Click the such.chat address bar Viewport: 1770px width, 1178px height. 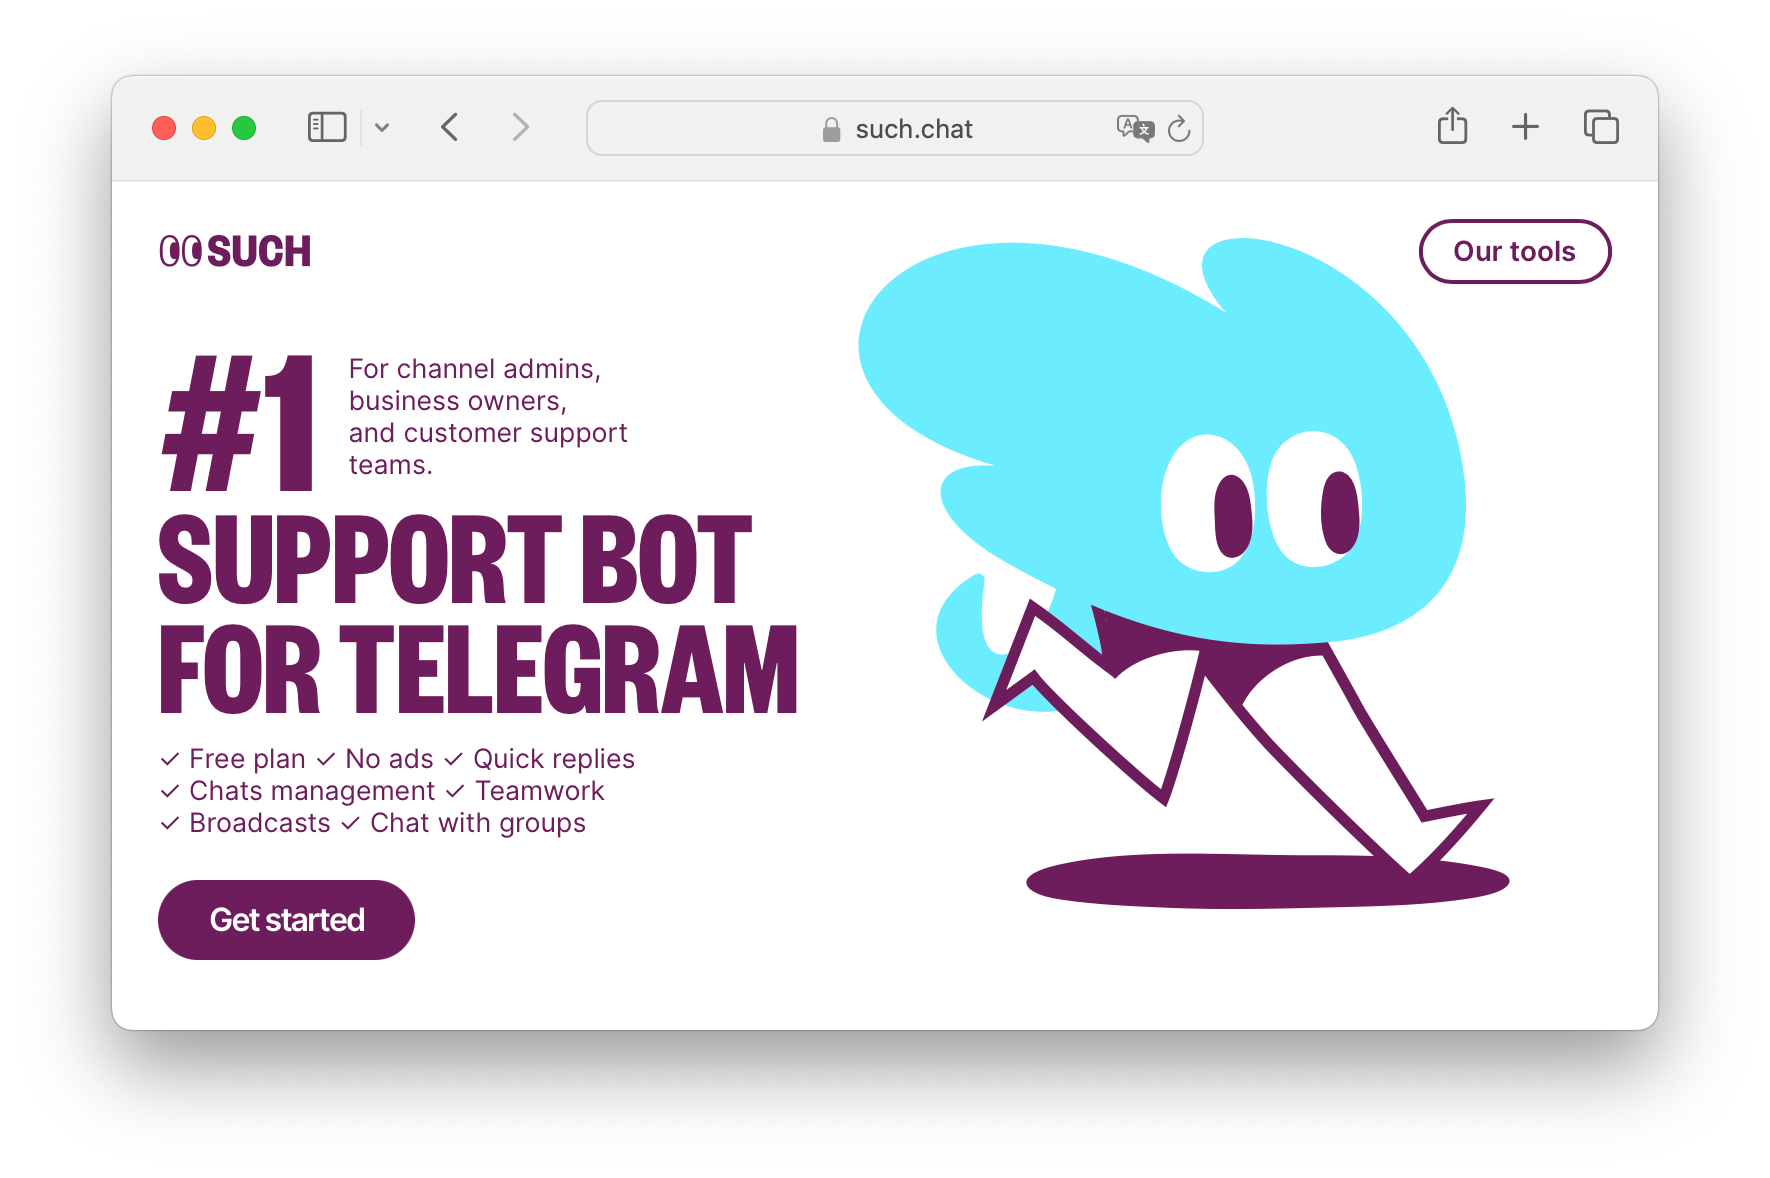coord(894,128)
